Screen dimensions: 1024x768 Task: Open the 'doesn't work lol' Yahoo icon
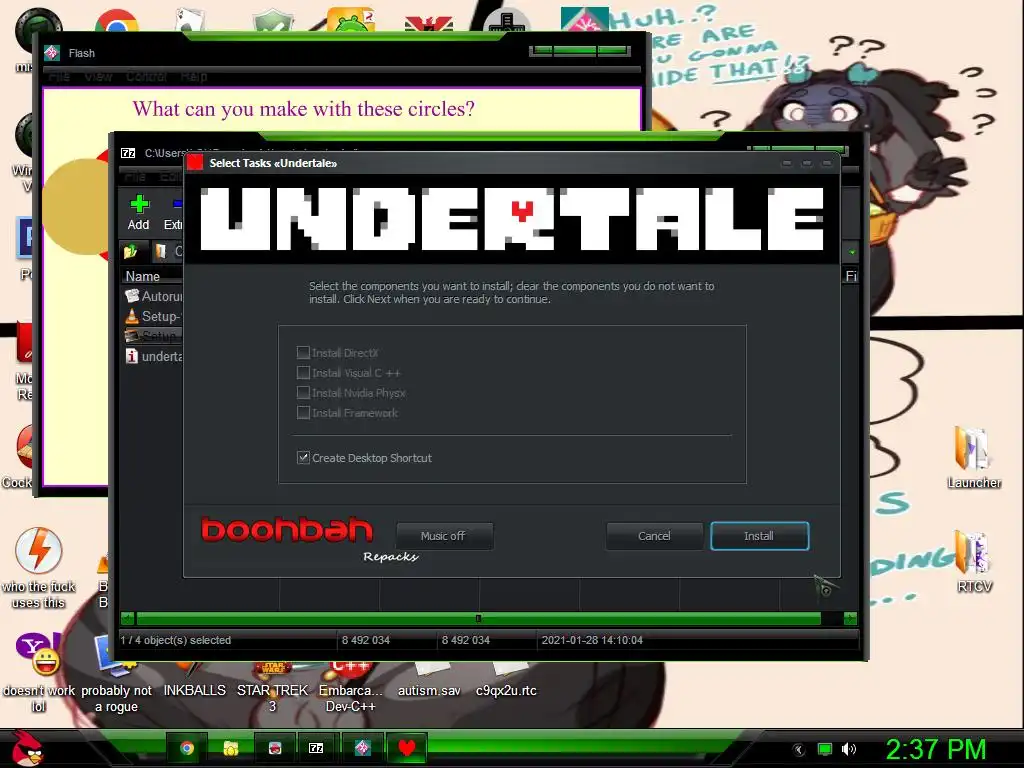point(39,673)
